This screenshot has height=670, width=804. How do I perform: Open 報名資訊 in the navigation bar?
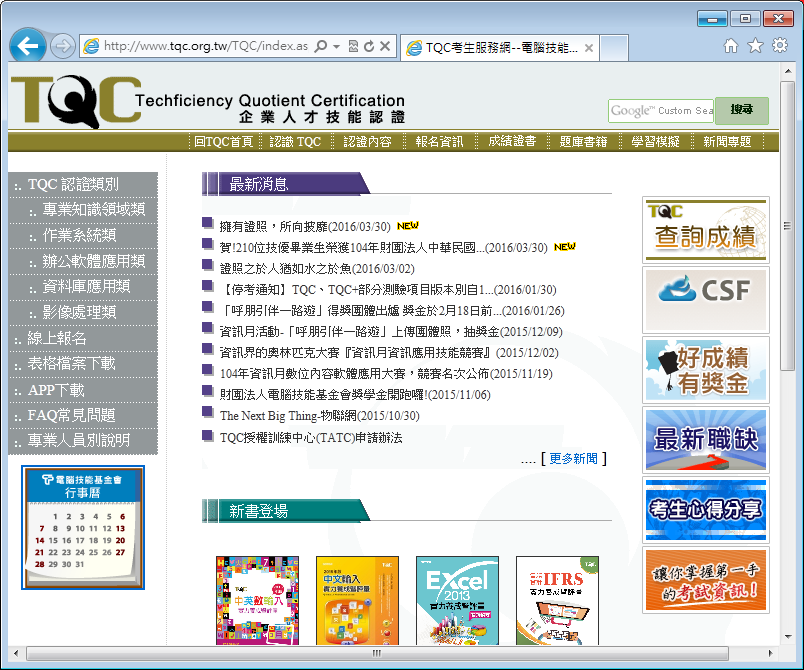[x=439, y=141]
